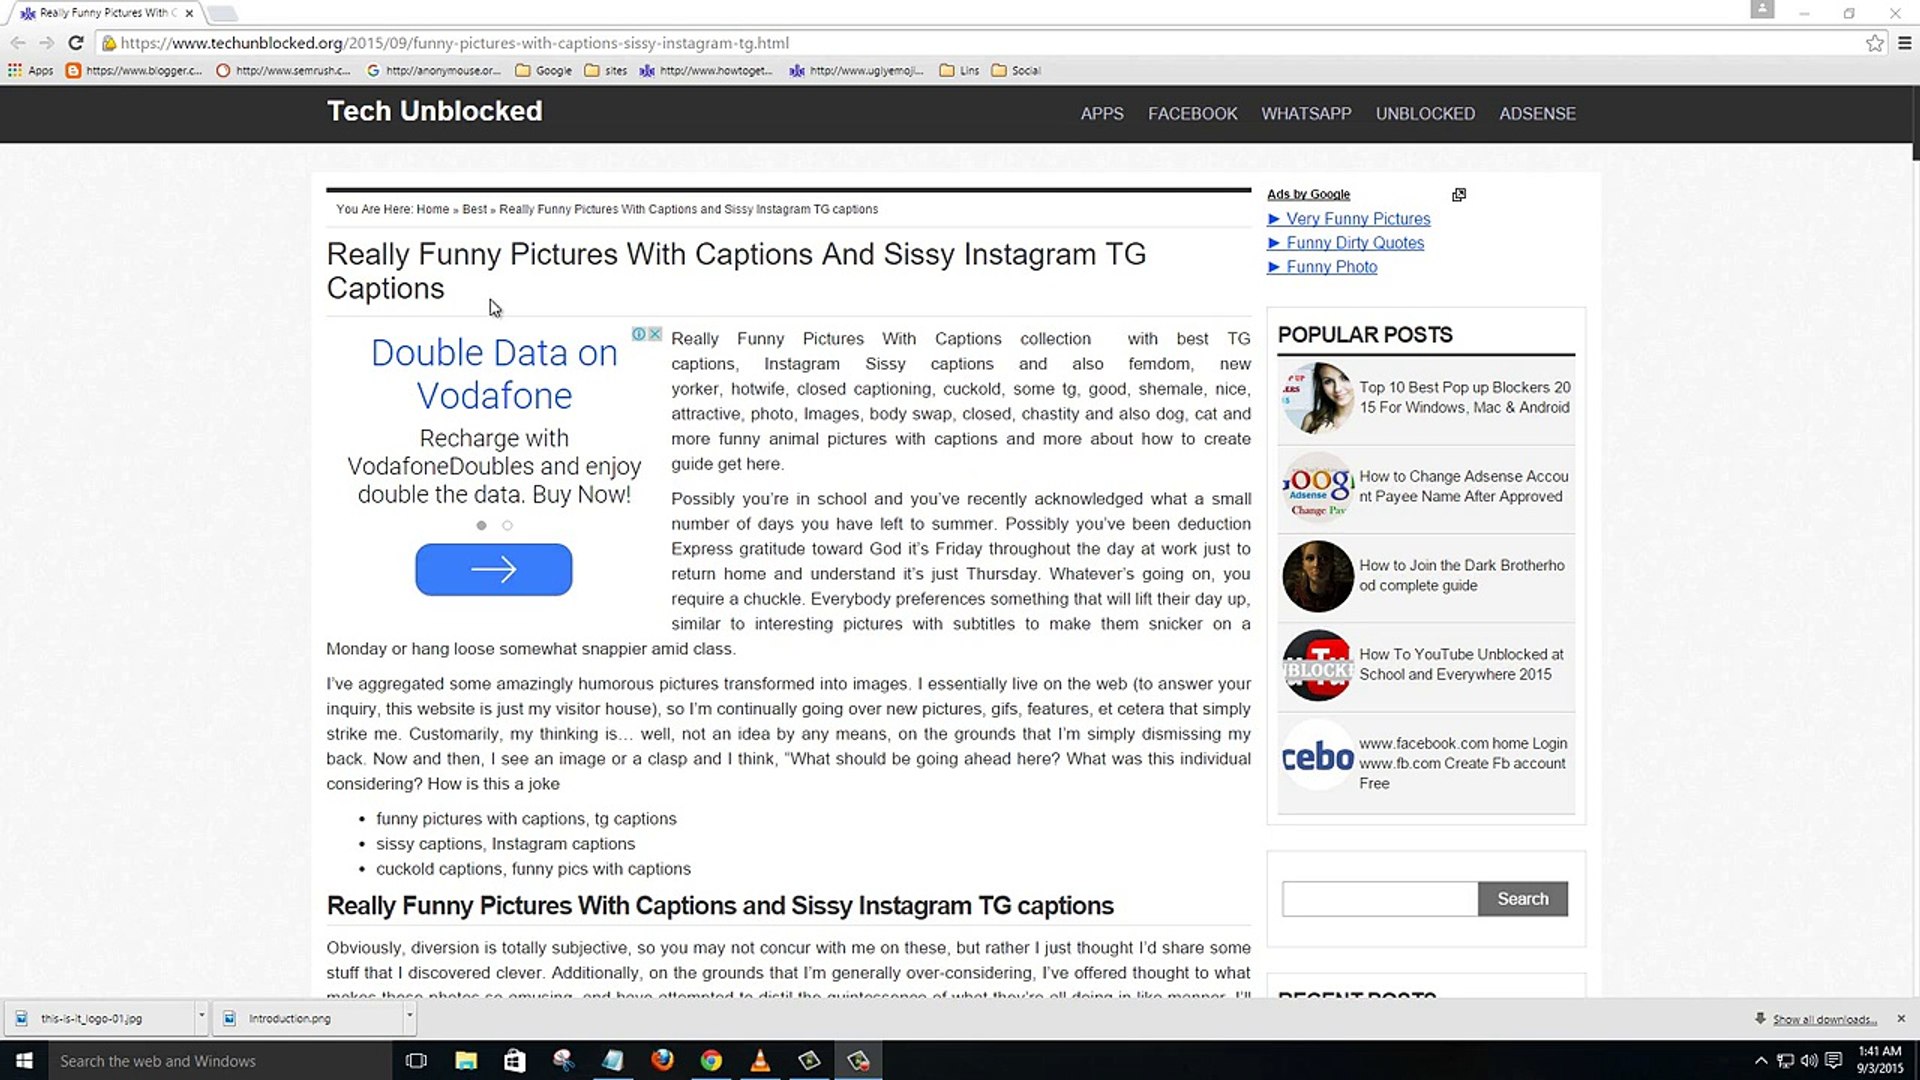Image resolution: width=1920 pixels, height=1080 pixels.
Task: Click the FACEBOOK menu item
Action: coord(1193,113)
